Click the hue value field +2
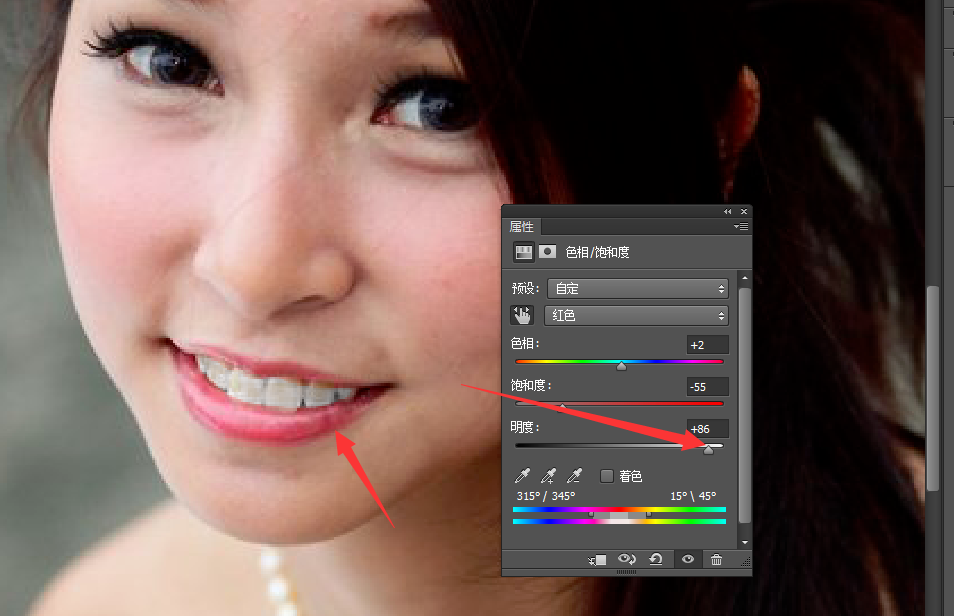The image size is (954, 616). (x=707, y=345)
